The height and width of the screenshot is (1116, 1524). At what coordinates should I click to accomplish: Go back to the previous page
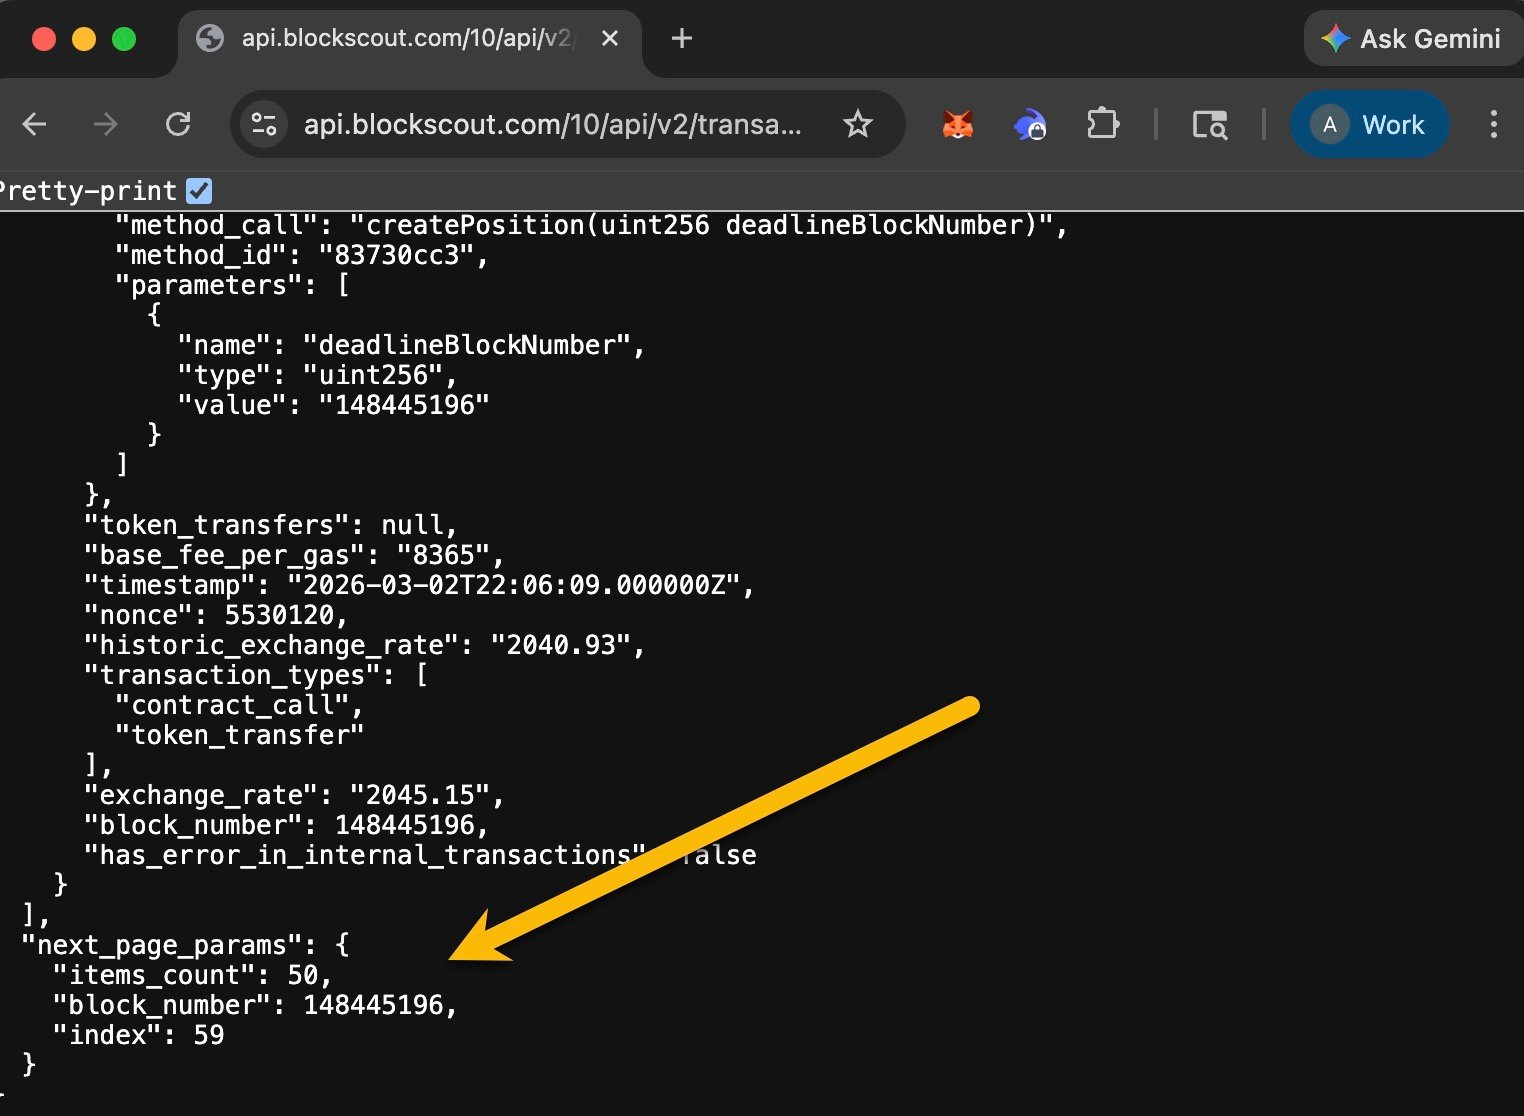(35, 124)
